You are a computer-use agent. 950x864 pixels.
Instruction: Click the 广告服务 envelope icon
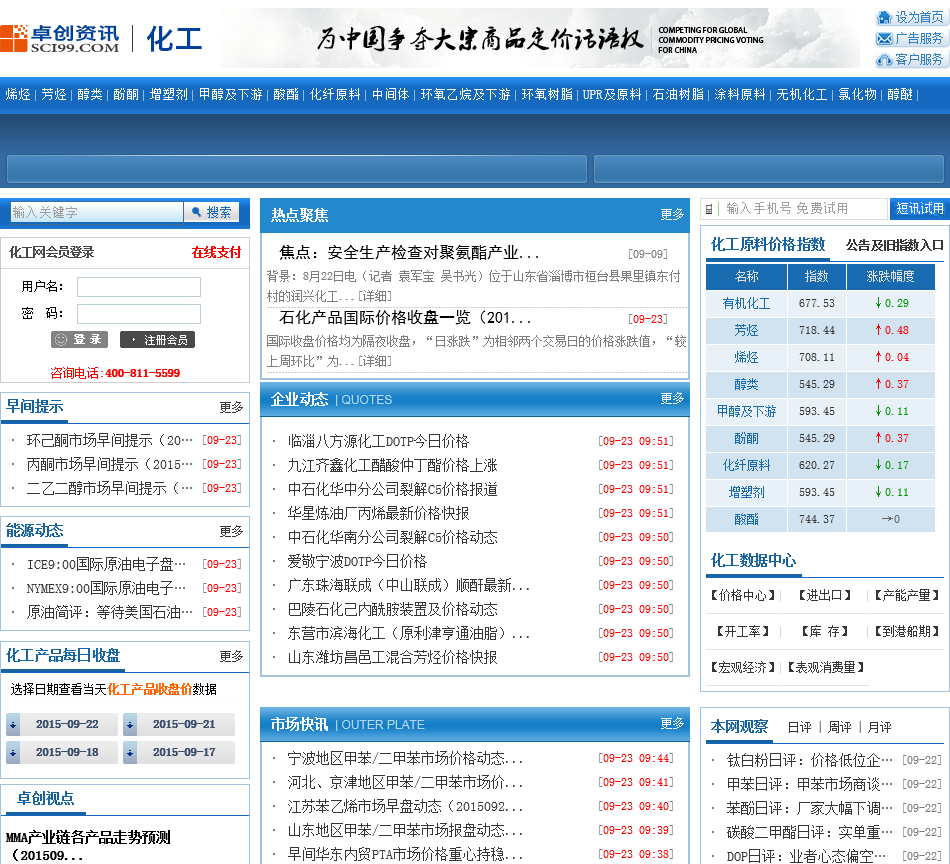(884, 39)
